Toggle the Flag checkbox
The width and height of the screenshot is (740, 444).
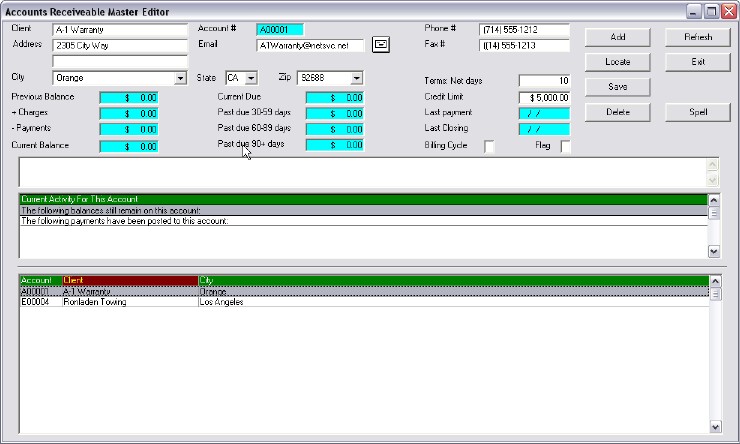[565, 147]
